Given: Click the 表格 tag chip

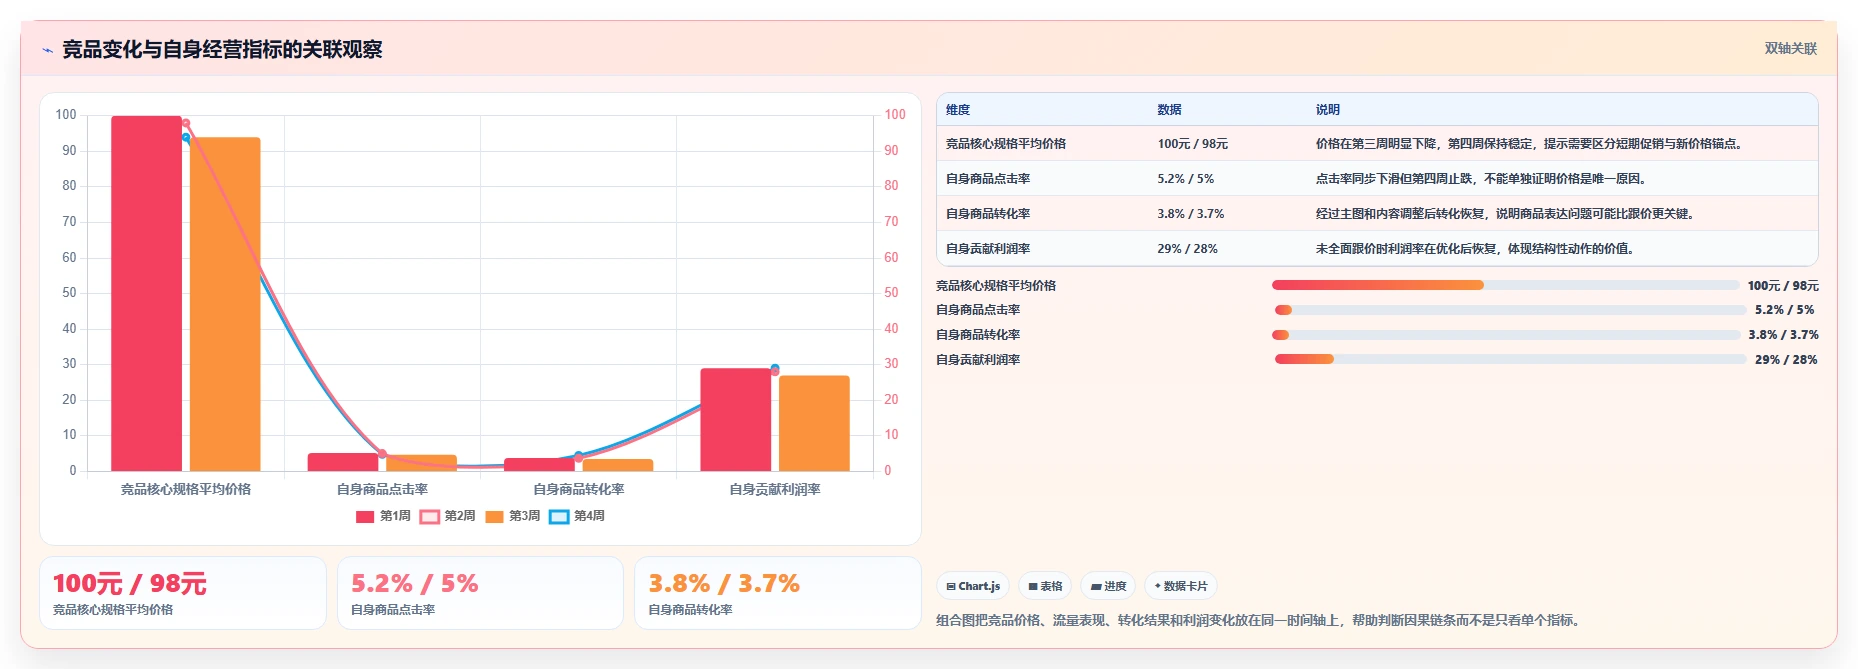Looking at the screenshot, I should point(1045,586).
